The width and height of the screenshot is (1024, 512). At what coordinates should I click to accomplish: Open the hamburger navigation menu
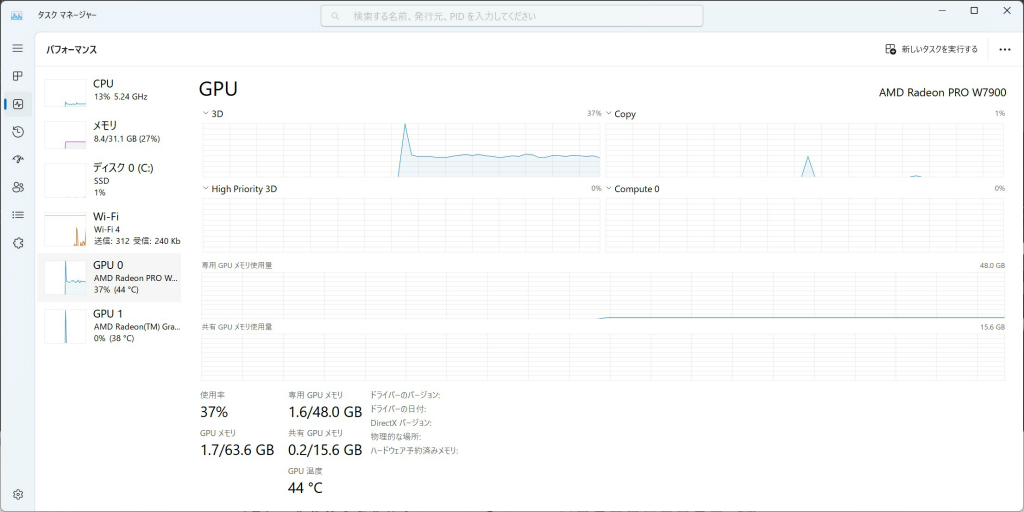coord(18,48)
